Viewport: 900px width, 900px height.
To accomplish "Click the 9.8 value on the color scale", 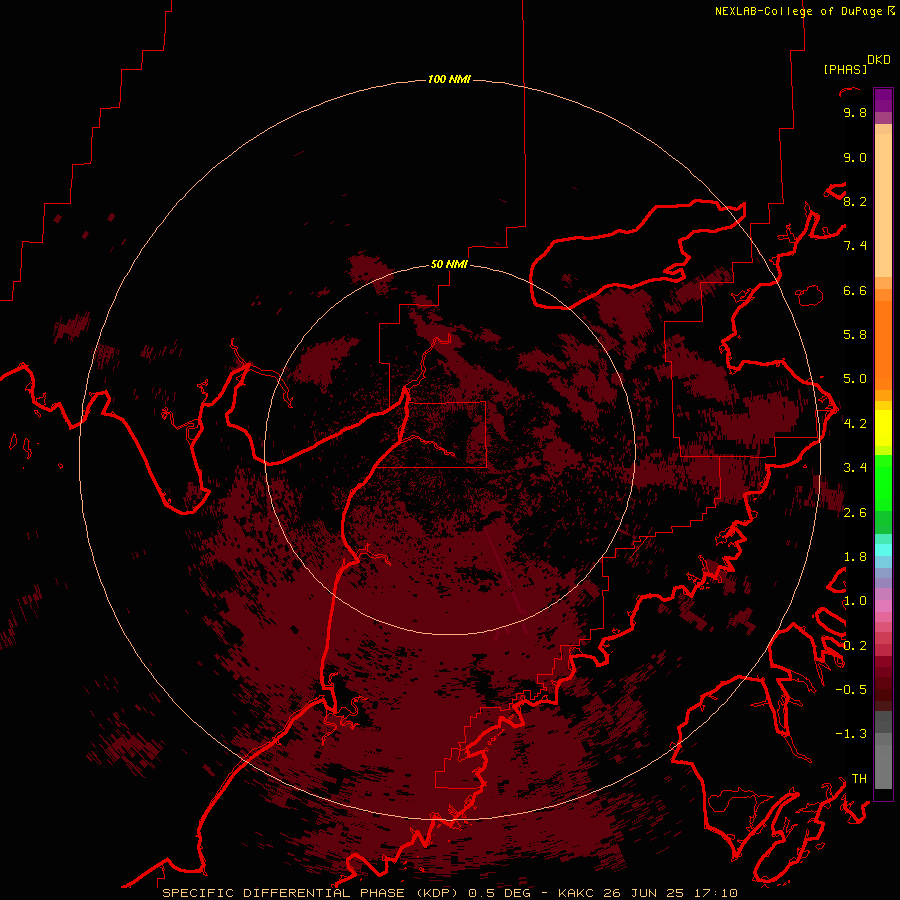I will (x=855, y=112).
